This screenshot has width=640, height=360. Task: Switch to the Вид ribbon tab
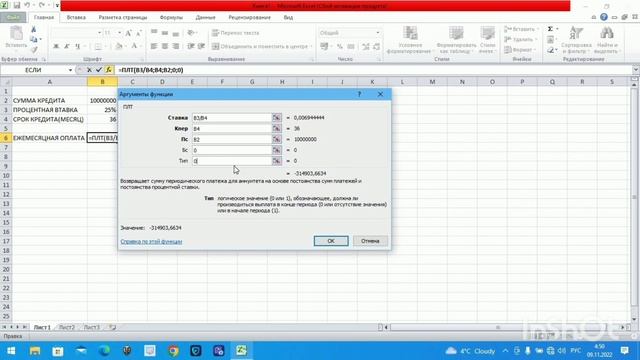(288, 18)
